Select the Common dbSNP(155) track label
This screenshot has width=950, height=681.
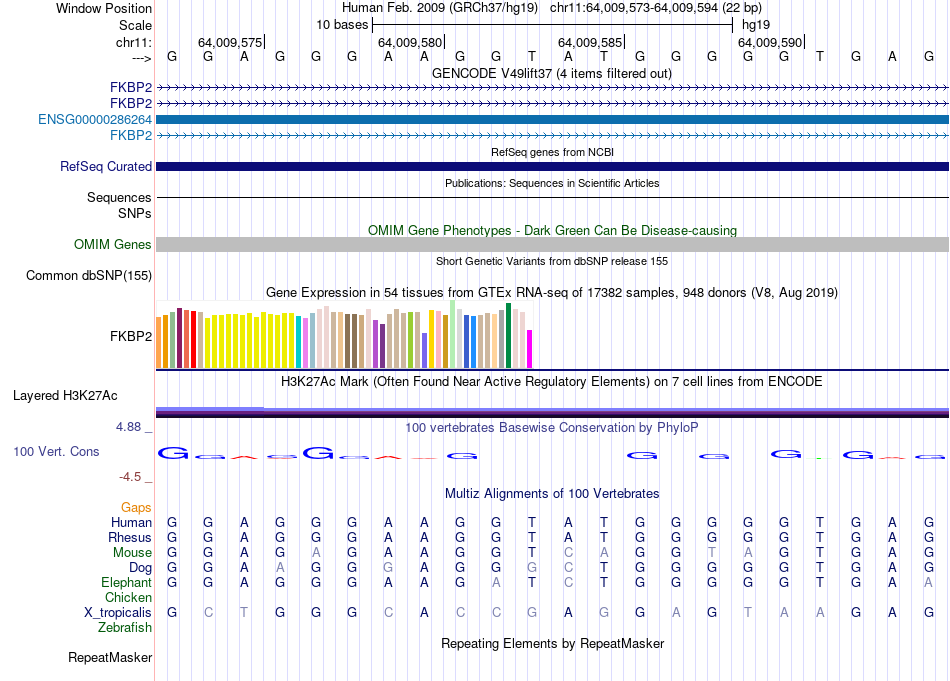coord(88,276)
